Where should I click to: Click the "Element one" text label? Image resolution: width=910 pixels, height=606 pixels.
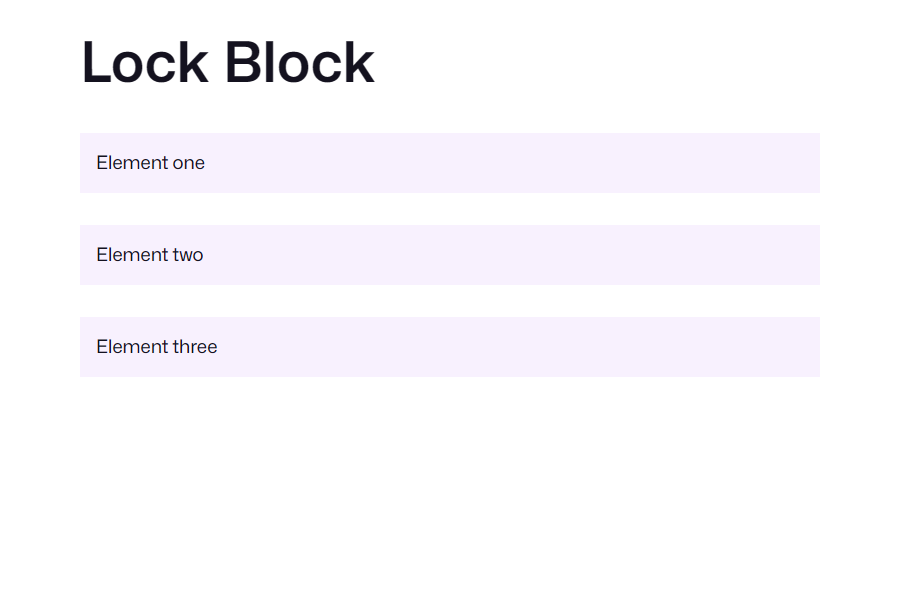[151, 163]
